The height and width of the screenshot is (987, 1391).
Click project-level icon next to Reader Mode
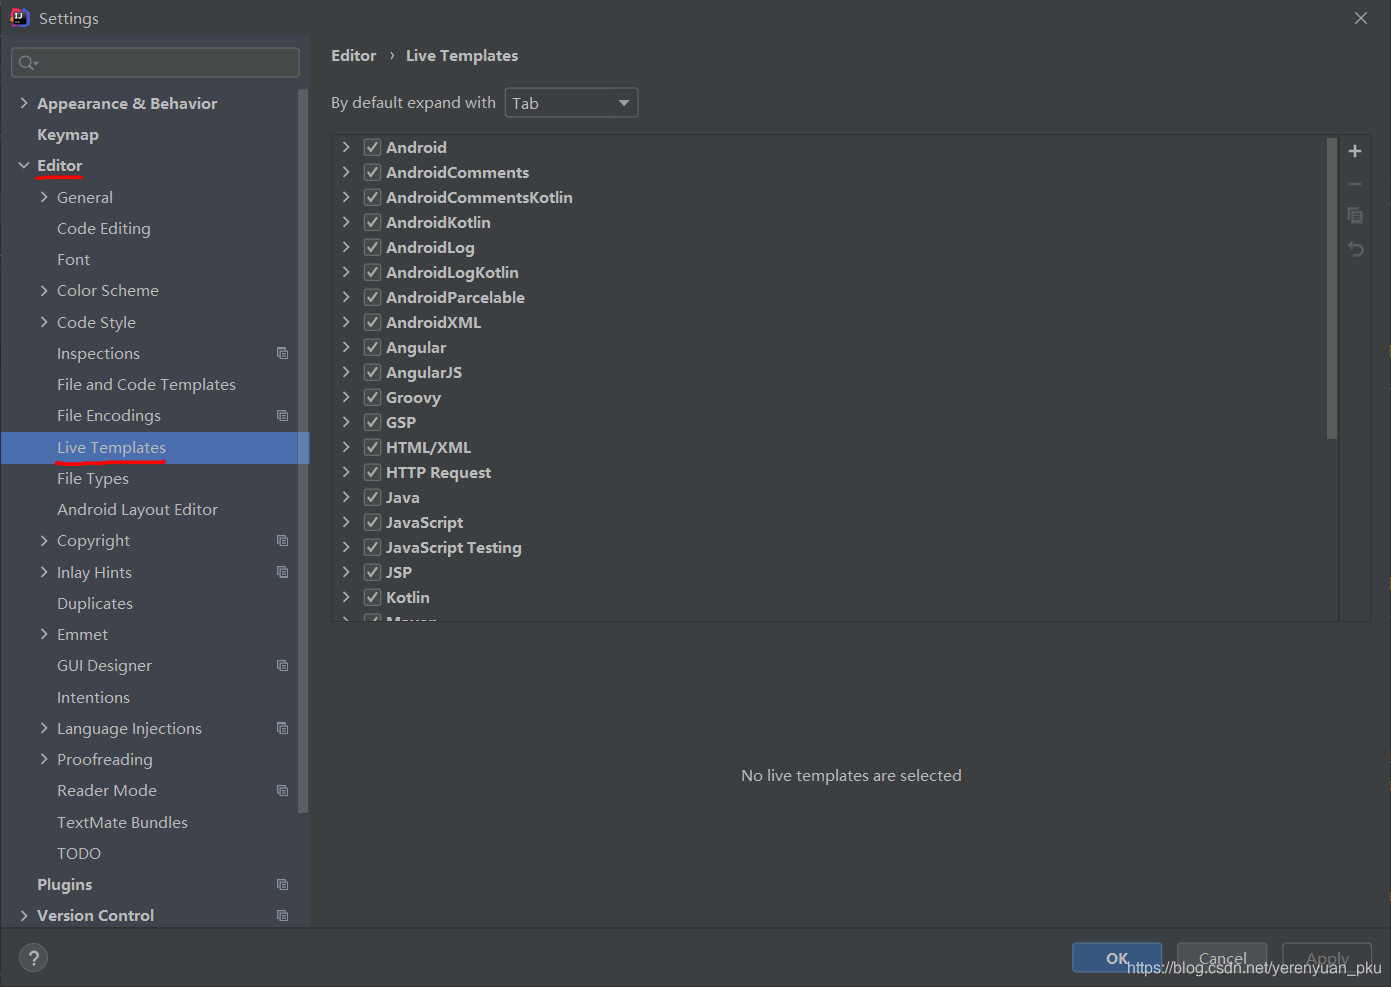(282, 790)
